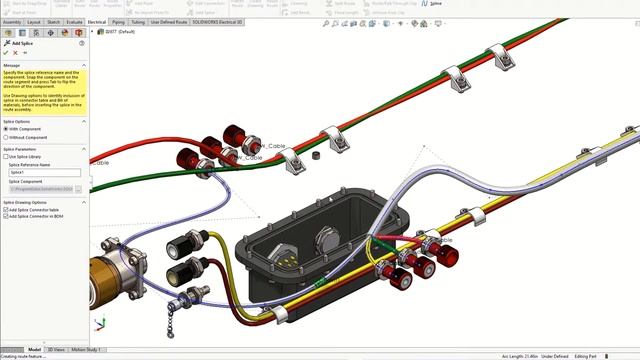The image size is (640, 360).
Task: Open the PropertyManager tab icon
Action: coord(22,33)
